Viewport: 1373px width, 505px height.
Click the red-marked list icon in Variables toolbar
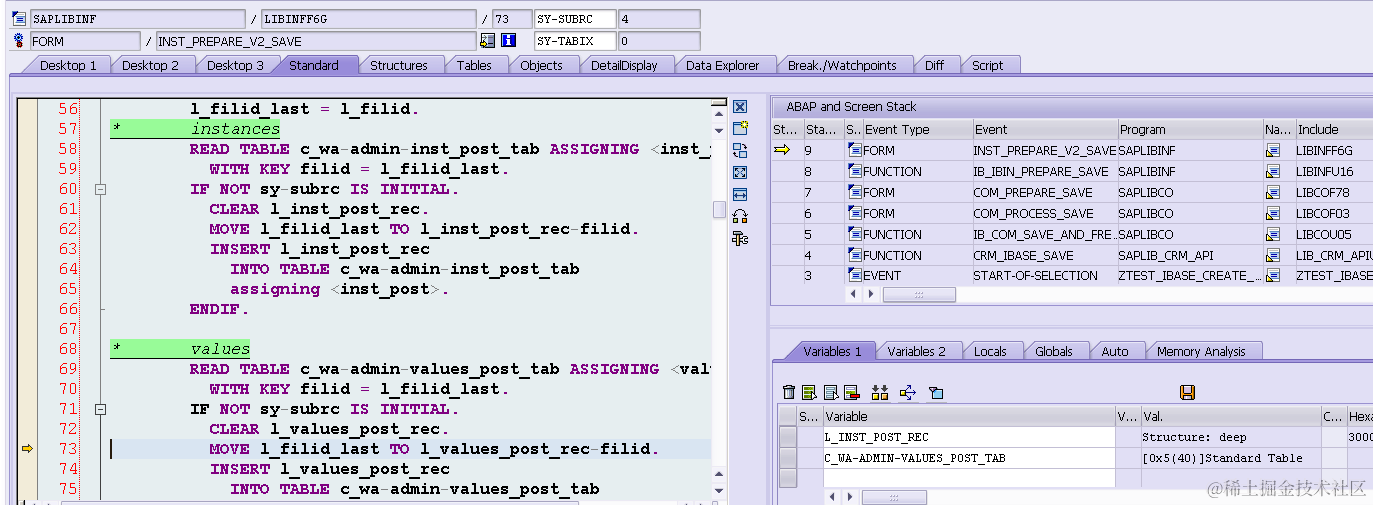pyautogui.click(x=851, y=392)
